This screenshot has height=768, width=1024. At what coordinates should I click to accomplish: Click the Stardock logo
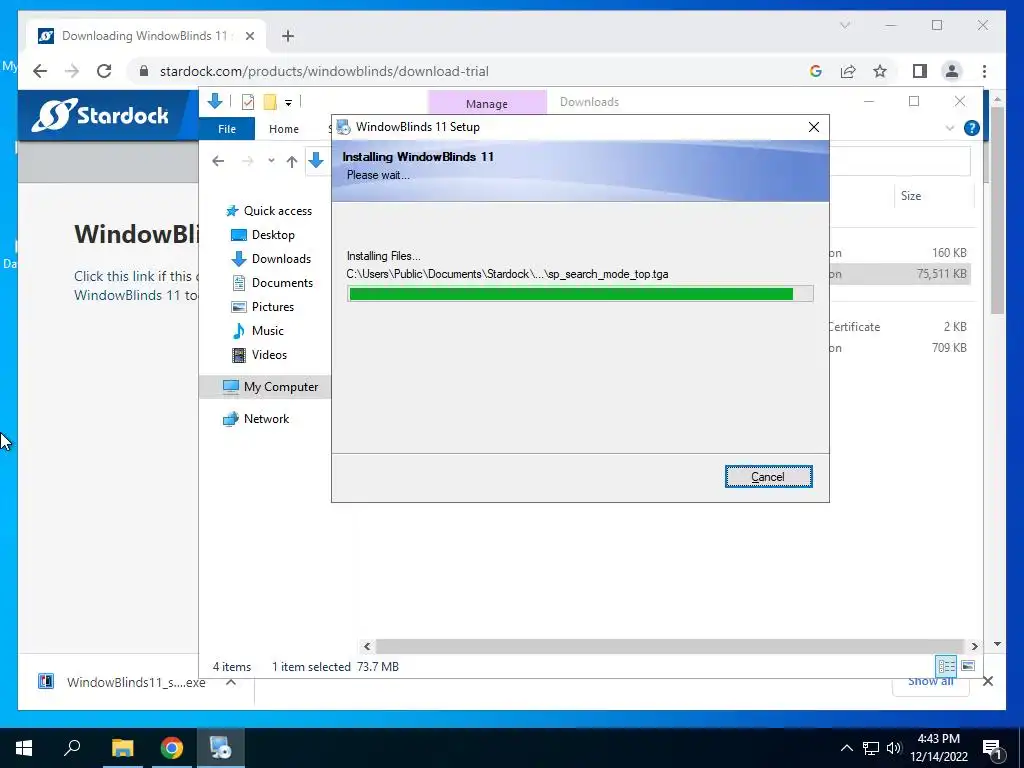[100, 116]
